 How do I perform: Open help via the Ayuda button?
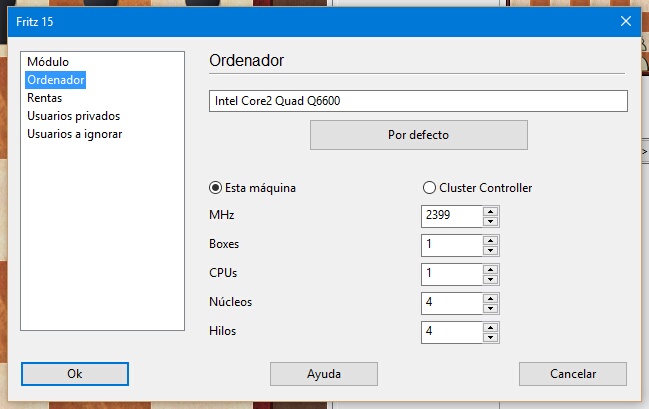point(324,374)
